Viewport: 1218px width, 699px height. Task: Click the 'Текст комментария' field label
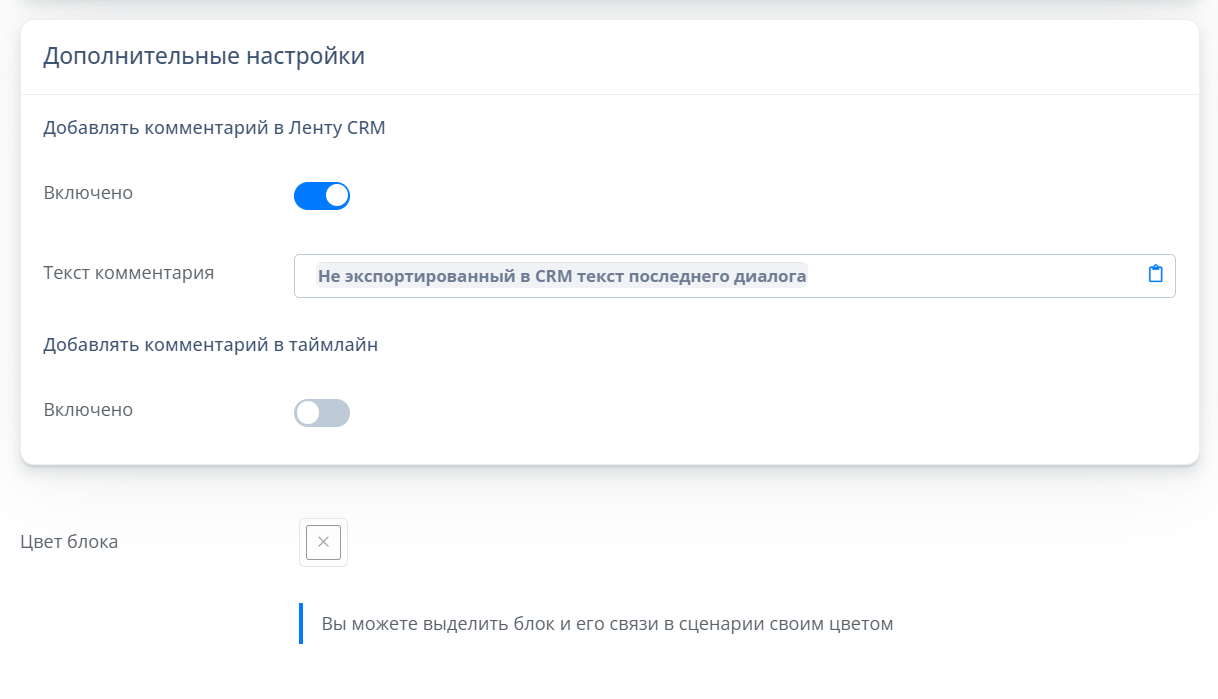point(128,272)
